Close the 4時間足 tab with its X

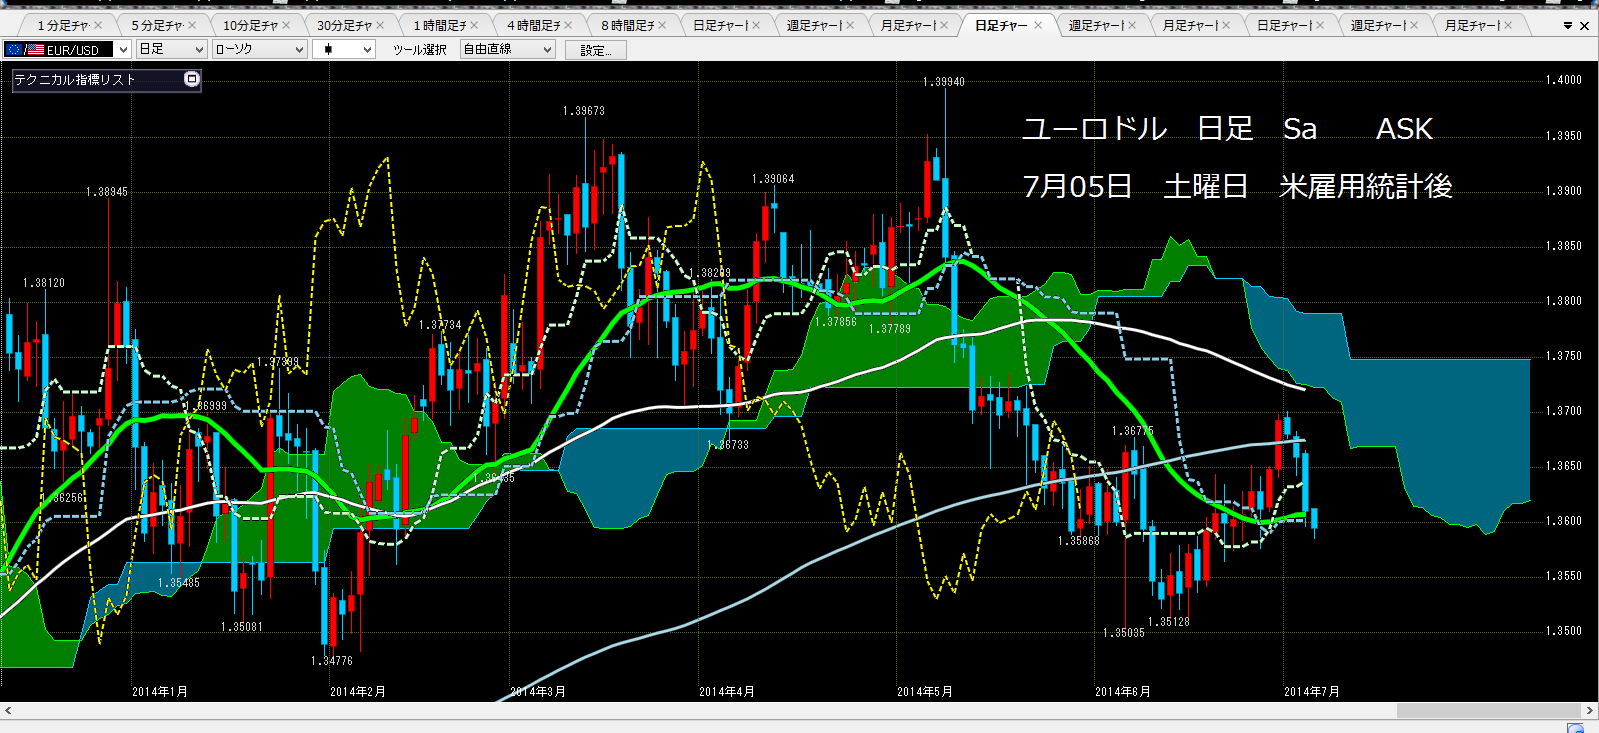(x=568, y=26)
